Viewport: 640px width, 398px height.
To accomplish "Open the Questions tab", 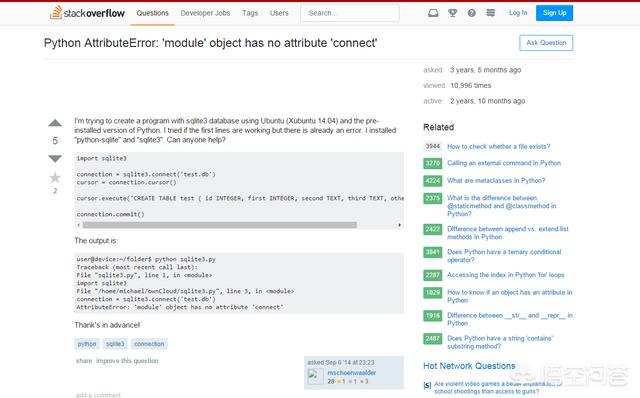I will (152, 13).
